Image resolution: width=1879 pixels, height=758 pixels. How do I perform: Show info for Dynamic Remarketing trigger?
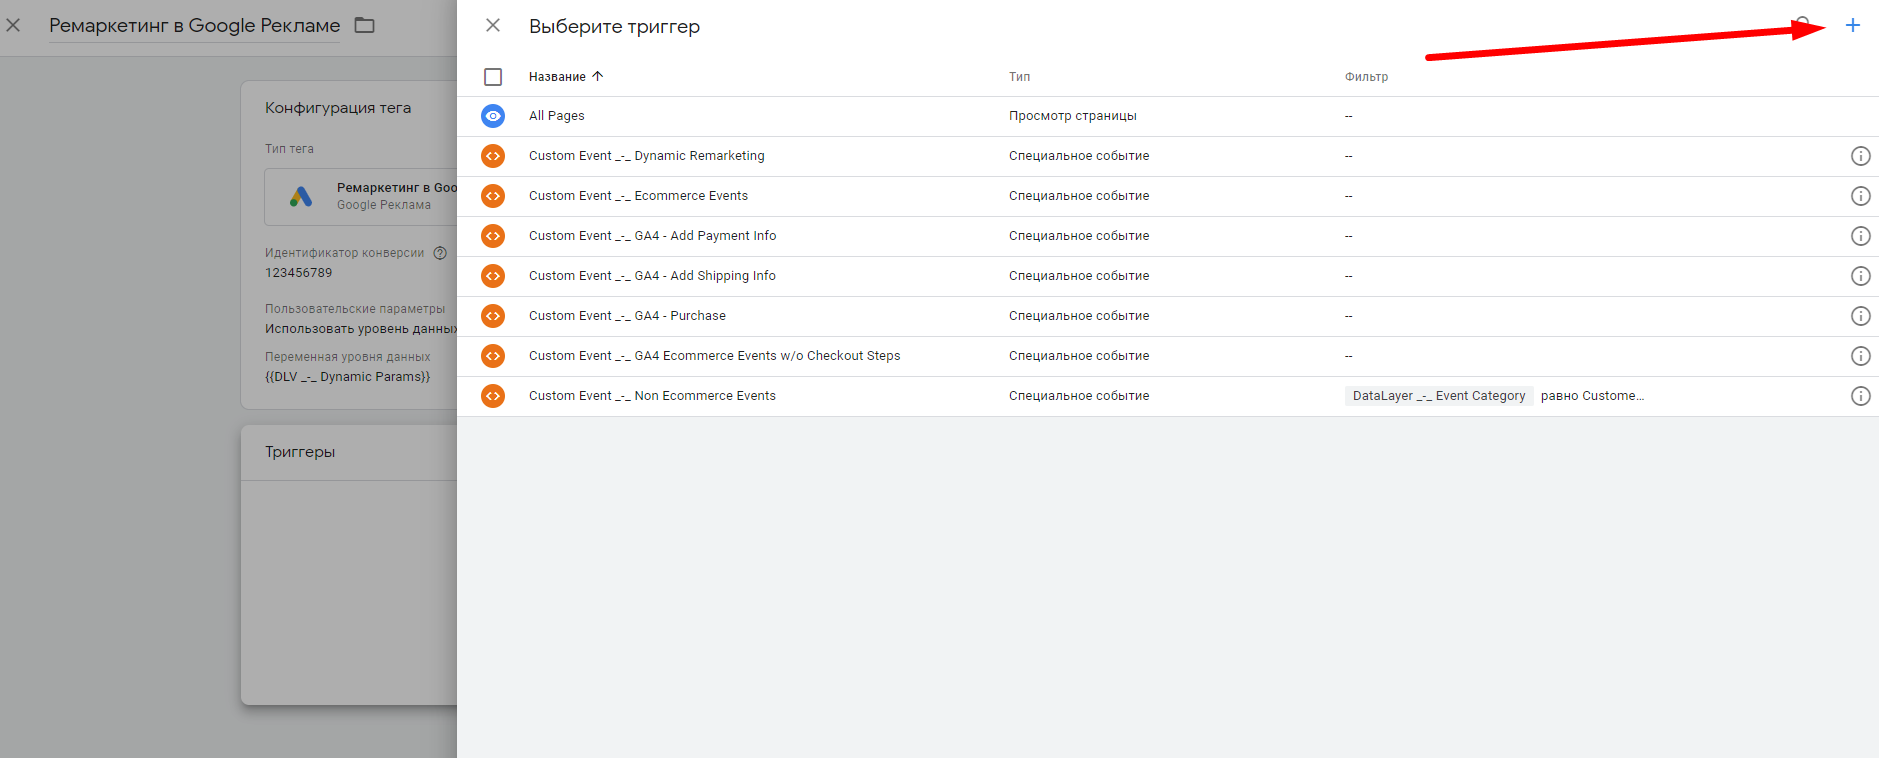point(1860,156)
